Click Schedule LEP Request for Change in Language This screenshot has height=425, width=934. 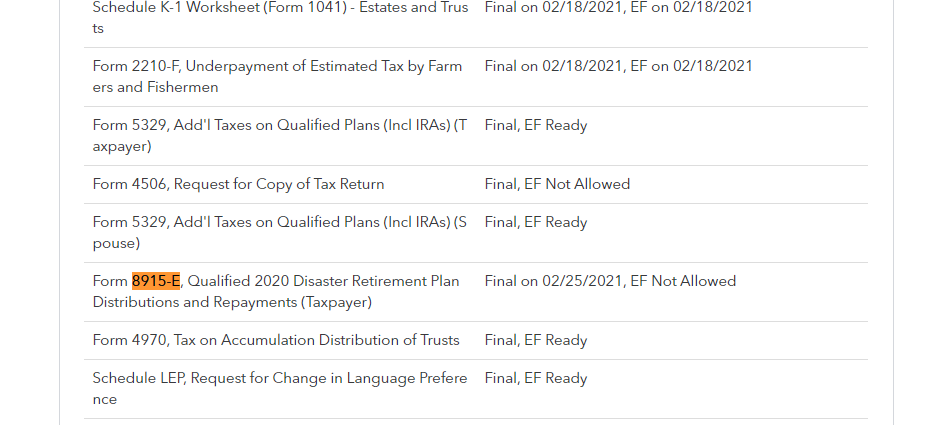279,379
